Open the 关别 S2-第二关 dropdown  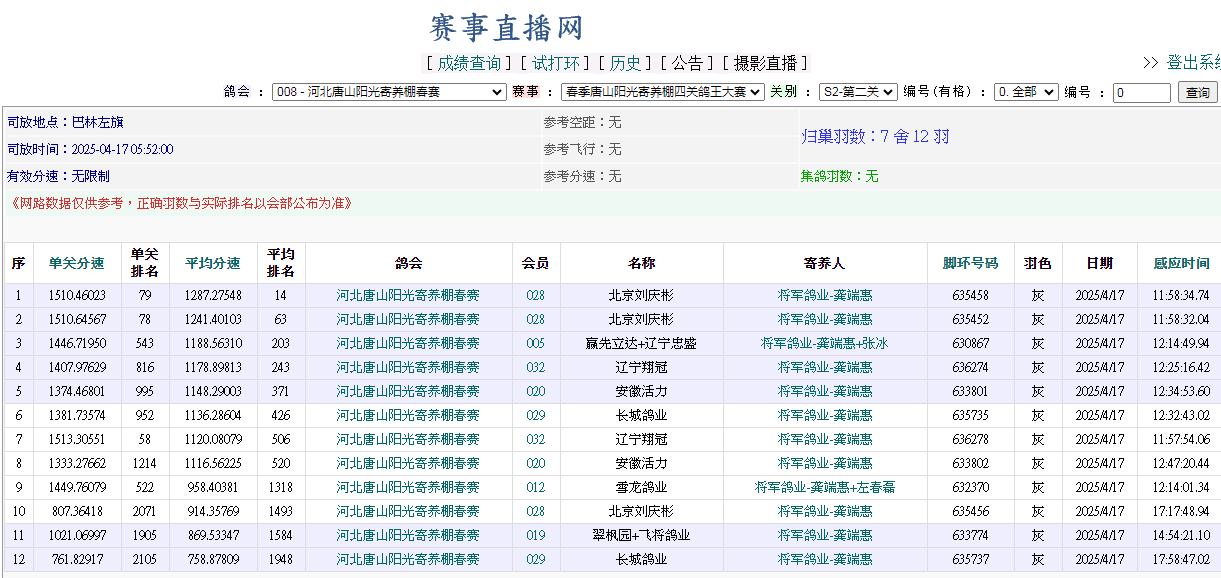[858, 92]
